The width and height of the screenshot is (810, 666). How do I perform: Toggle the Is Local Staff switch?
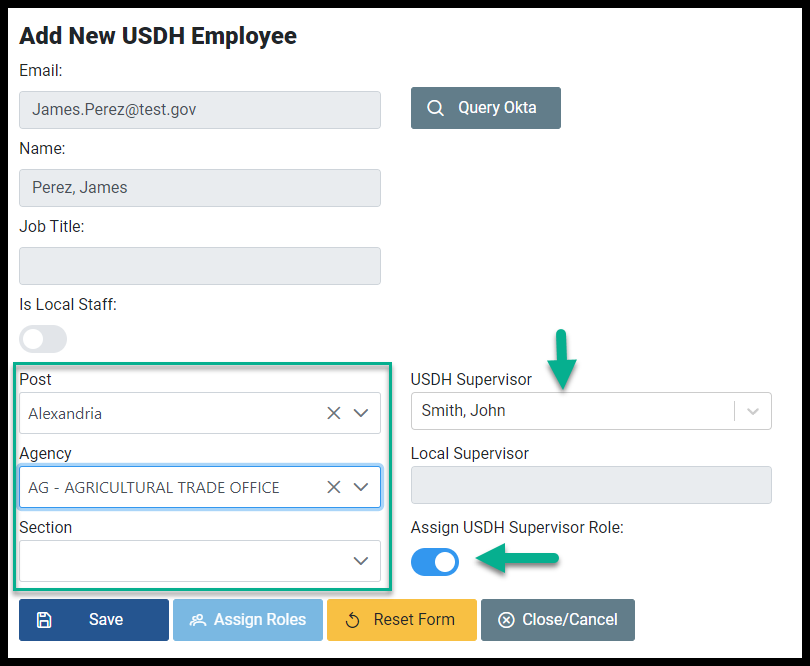pyautogui.click(x=43, y=339)
